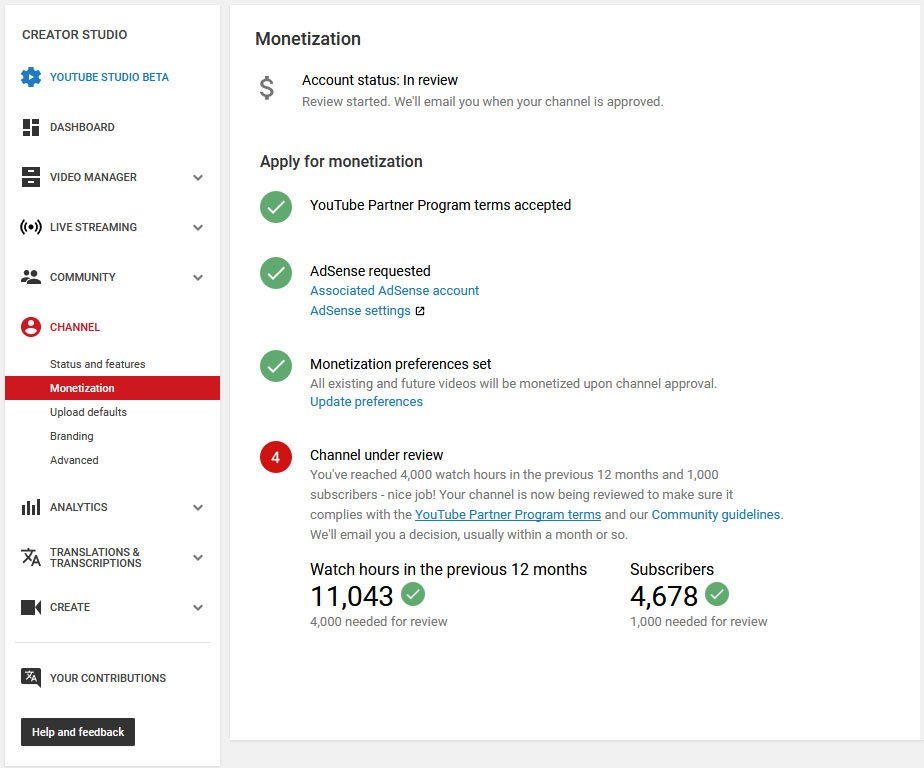This screenshot has width=924, height=768.
Task: Open Upload defaults under Channel
Action: [x=88, y=412]
